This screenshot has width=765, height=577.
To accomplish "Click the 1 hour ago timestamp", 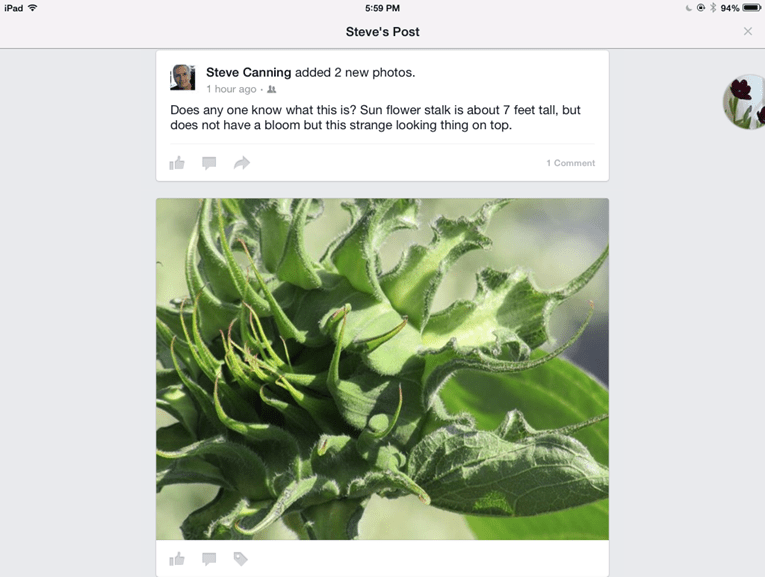I will 231,89.
